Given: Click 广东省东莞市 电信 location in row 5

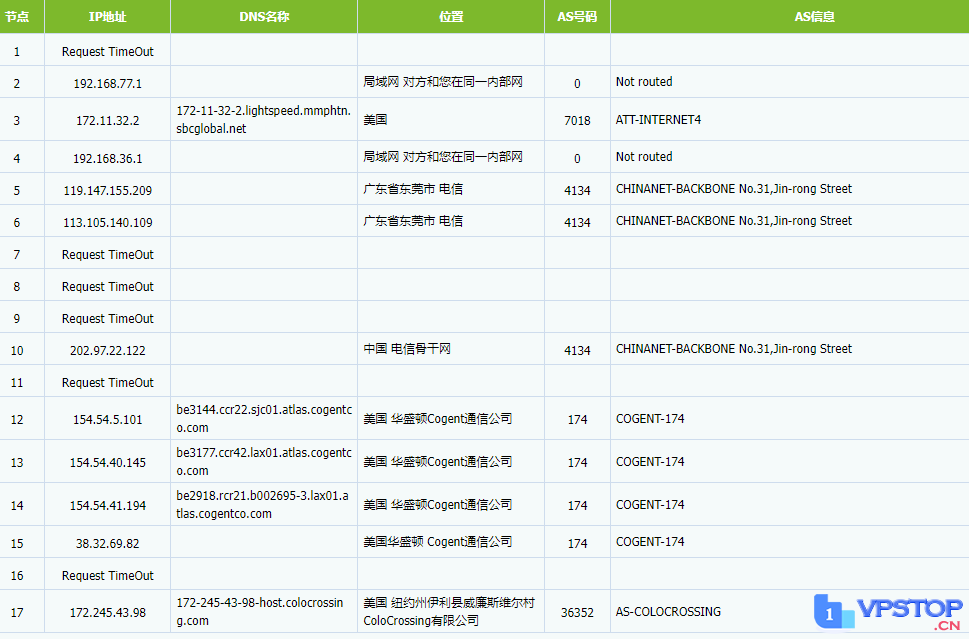Looking at the screenshot, I should [413, 189].
